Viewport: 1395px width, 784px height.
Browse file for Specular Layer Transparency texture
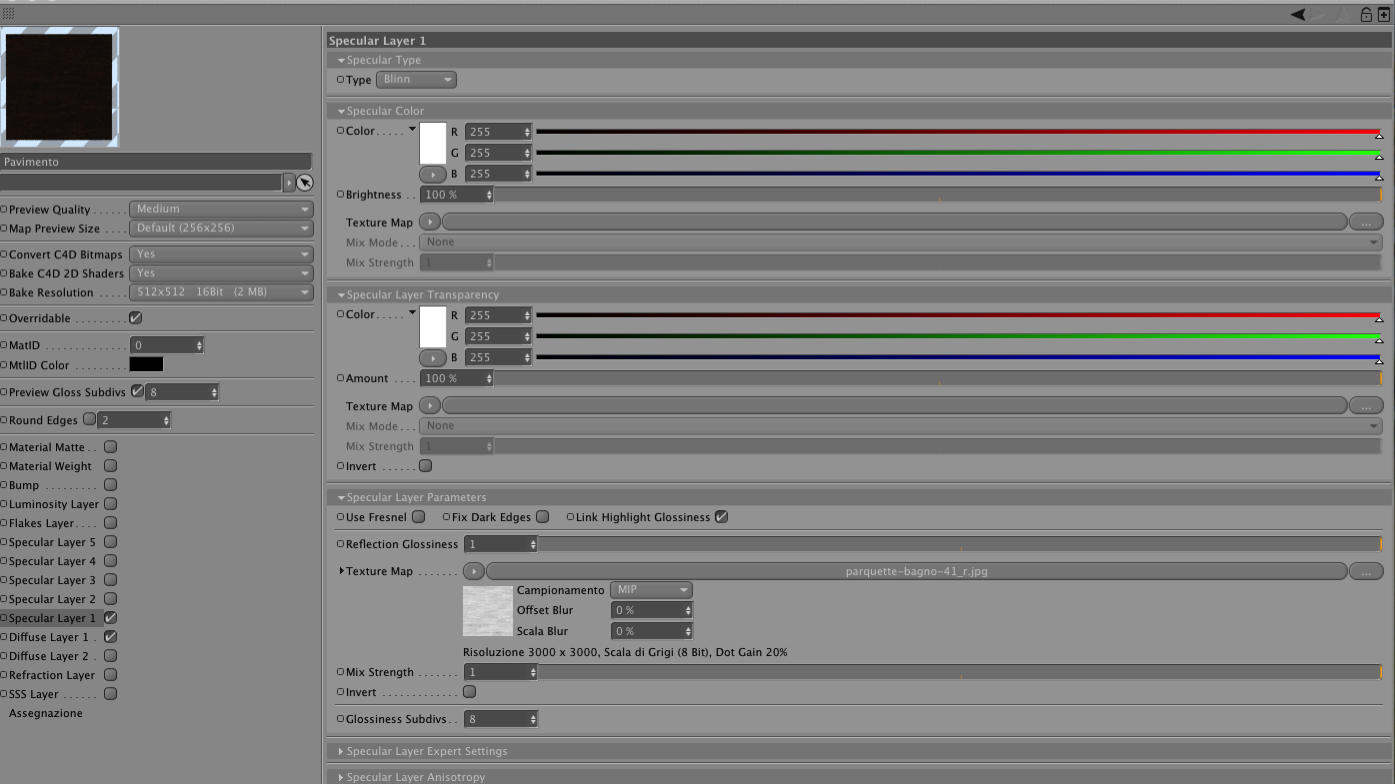pyautogui.click(x=1366, y=406)
